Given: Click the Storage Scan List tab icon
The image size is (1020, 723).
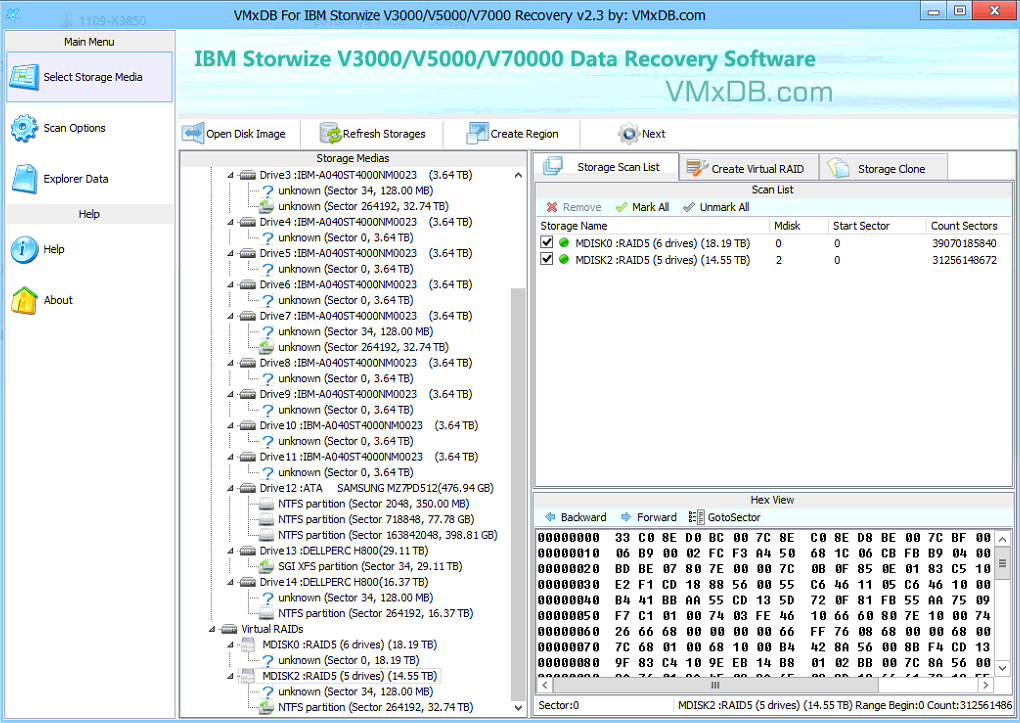Looking at the screenshot, I should click(553, 166).
